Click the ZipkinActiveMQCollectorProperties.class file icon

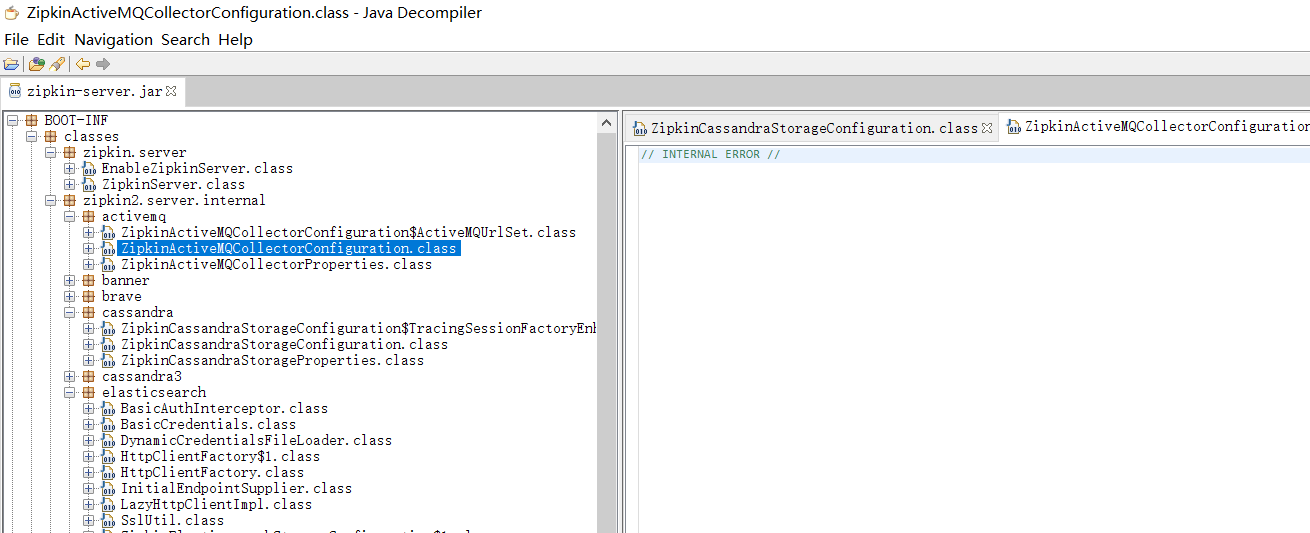pyautogui.click(x=107, y=264)
